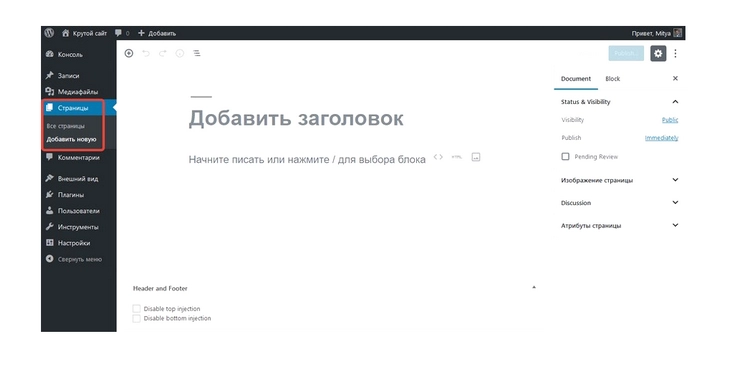Open Инструменты menu
Screen dimensions: 730x375
pos(79,227)
